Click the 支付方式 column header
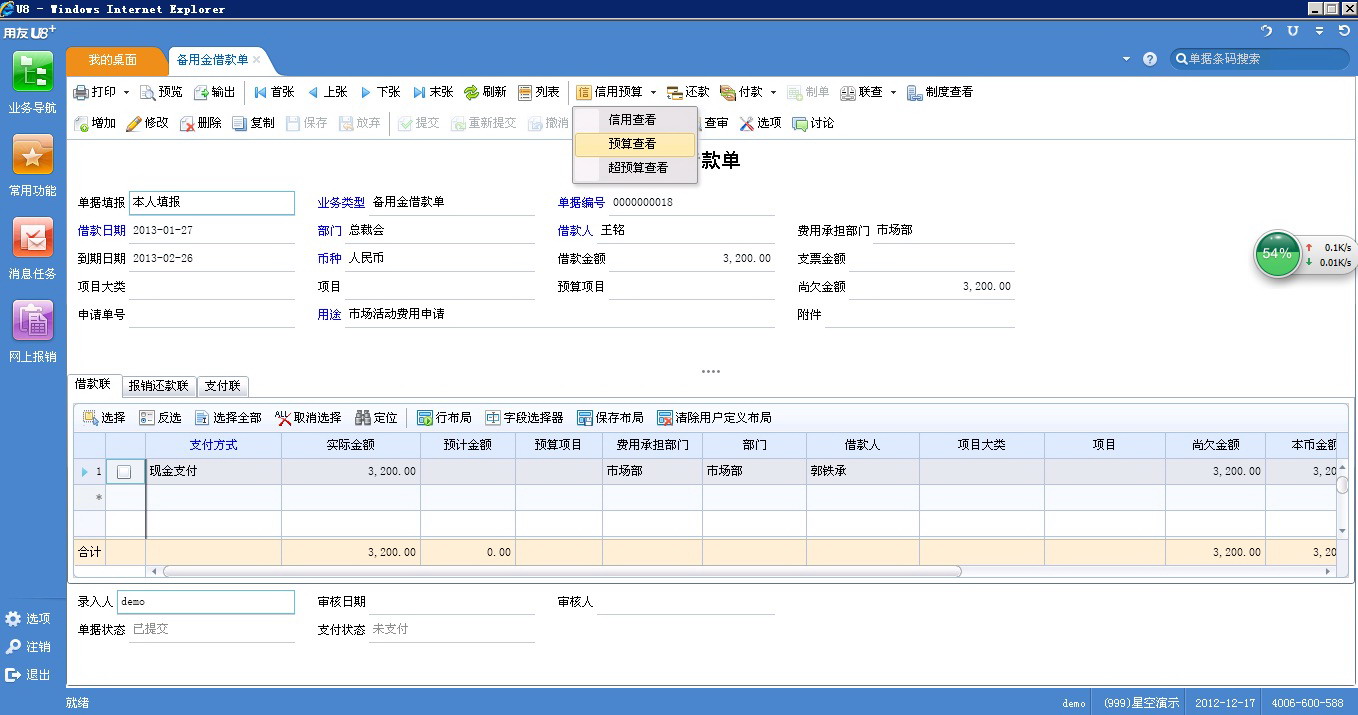Screen dimensions: 1358x715 click(x=214, y=445)
